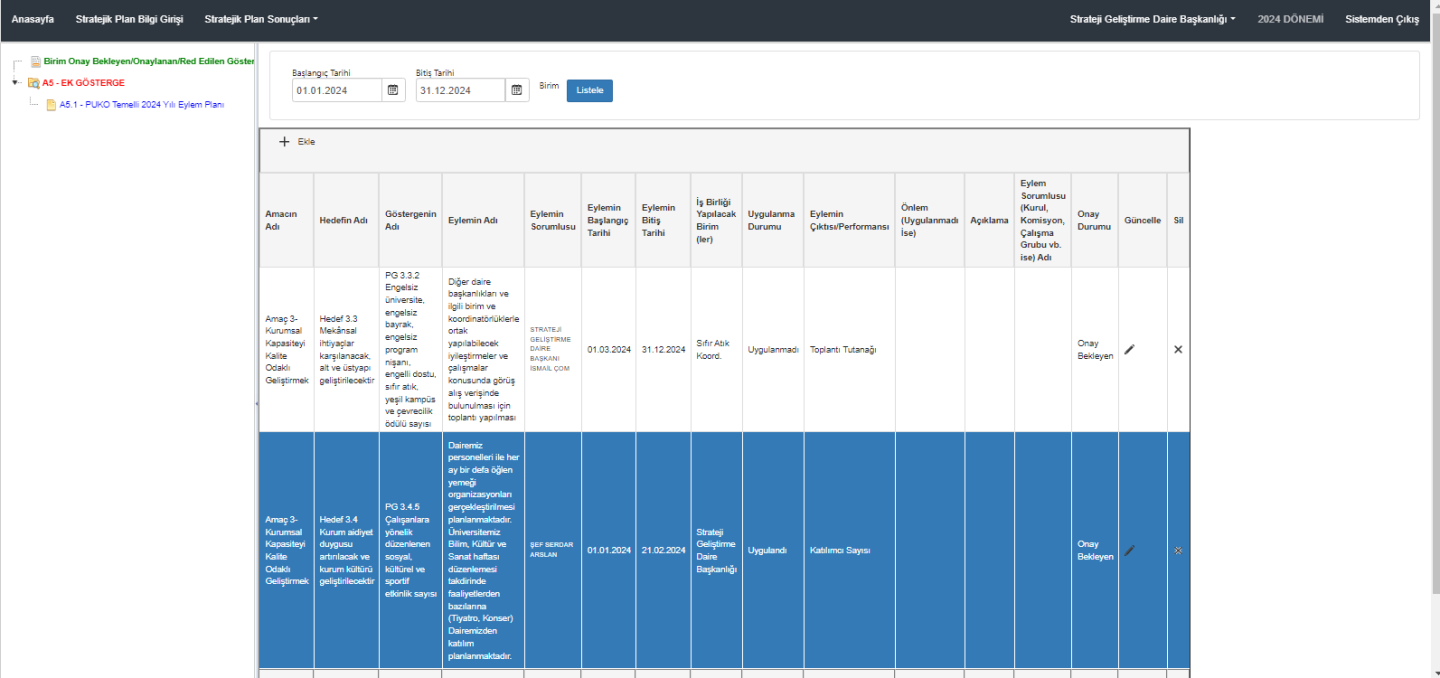Collapse the A5 - EK GÖSTERGE tree node
This screenshot has width=1440, height=678.
[x=16, y=83]
